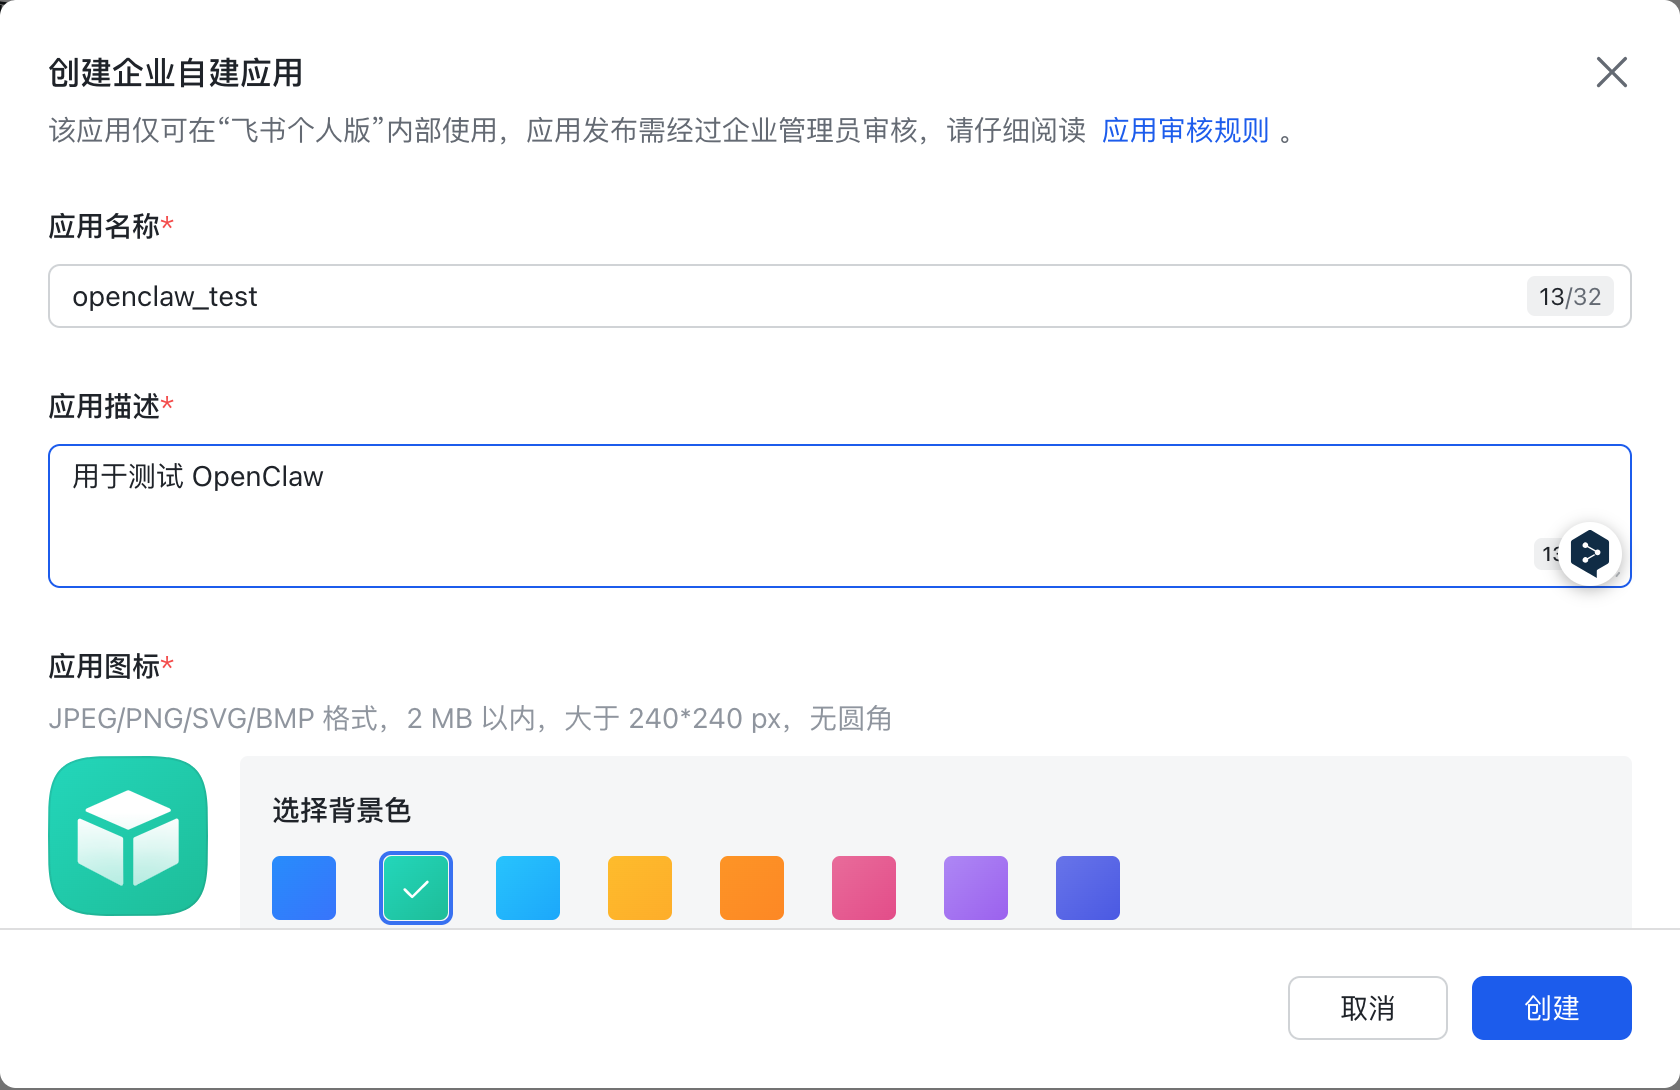Choose the indigo background color swatch
The height and width of the screenshot is (1090, 1680).
1088,888
